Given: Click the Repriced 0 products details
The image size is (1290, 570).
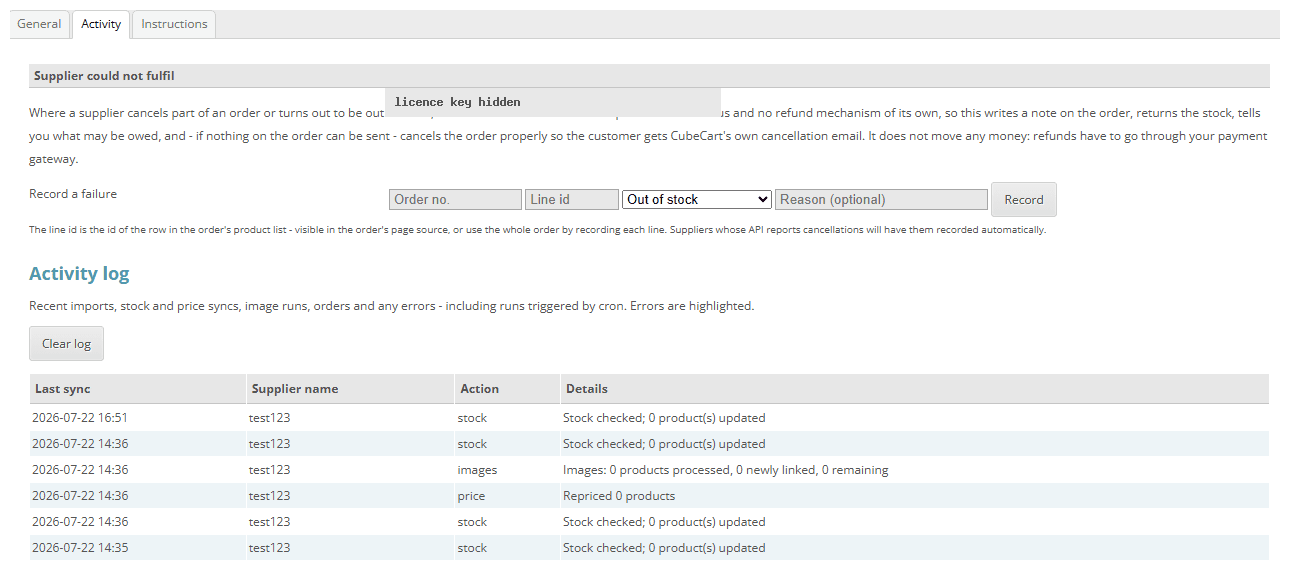Looking at the screenshot, I should point(619,496).
